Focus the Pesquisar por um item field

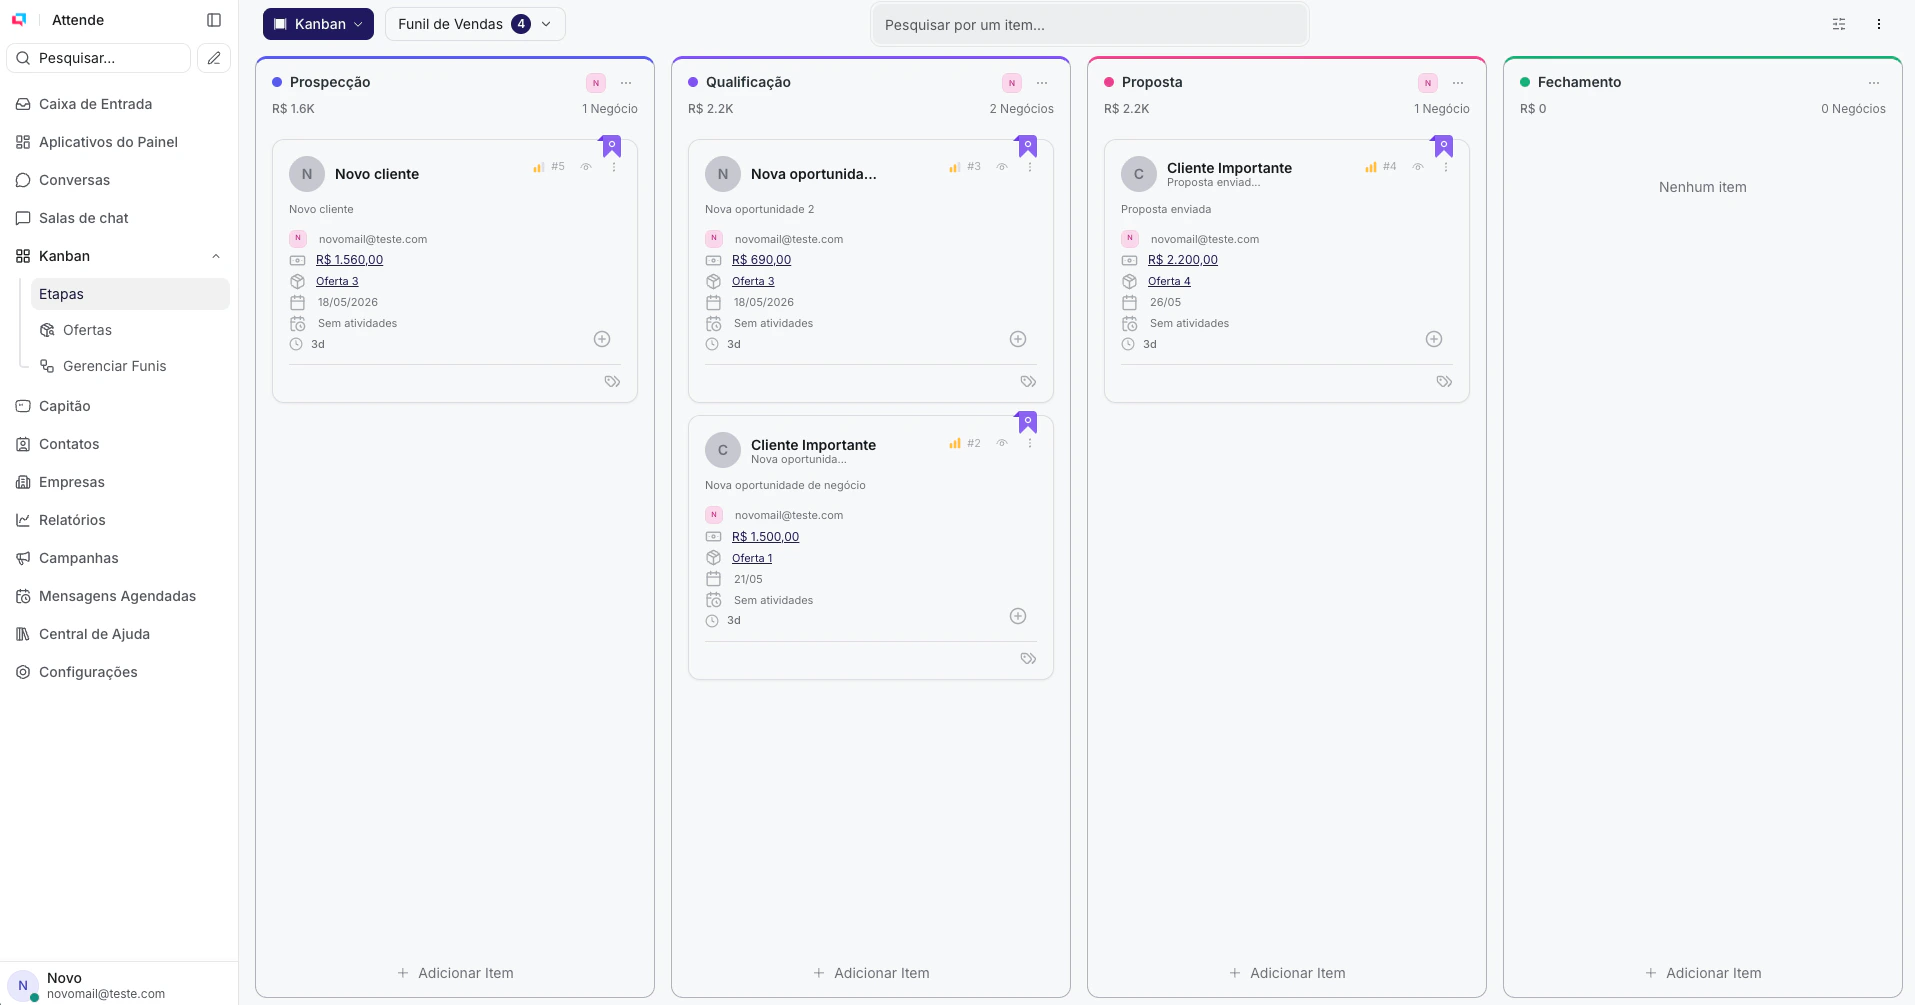(x=1090, y=25)
